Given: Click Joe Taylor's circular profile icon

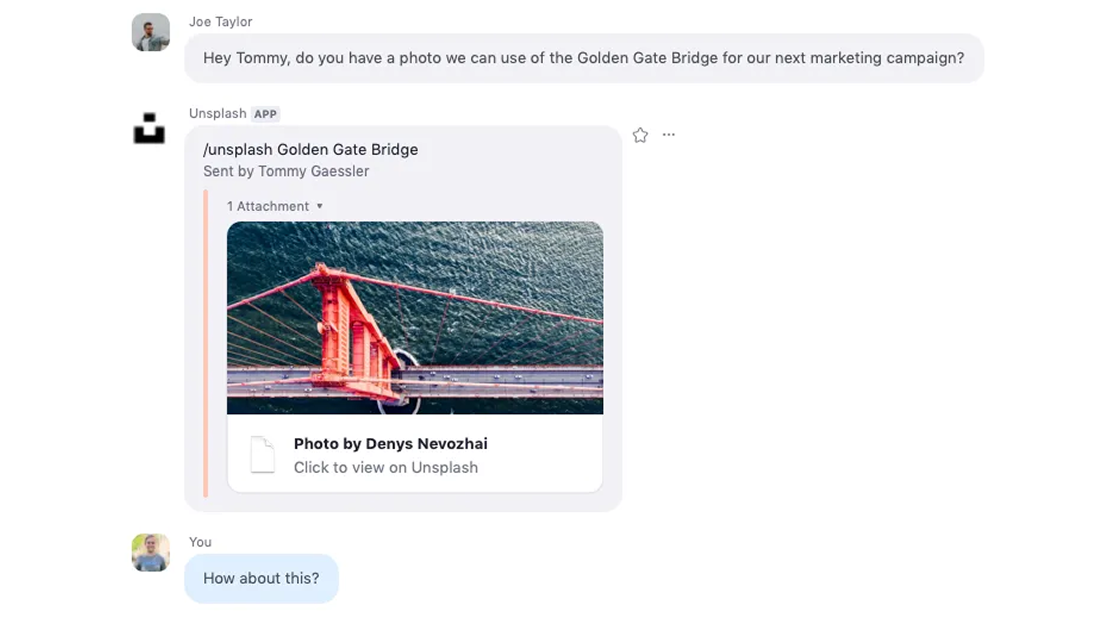Looking at the screenshot, I should tap(150, 31).
